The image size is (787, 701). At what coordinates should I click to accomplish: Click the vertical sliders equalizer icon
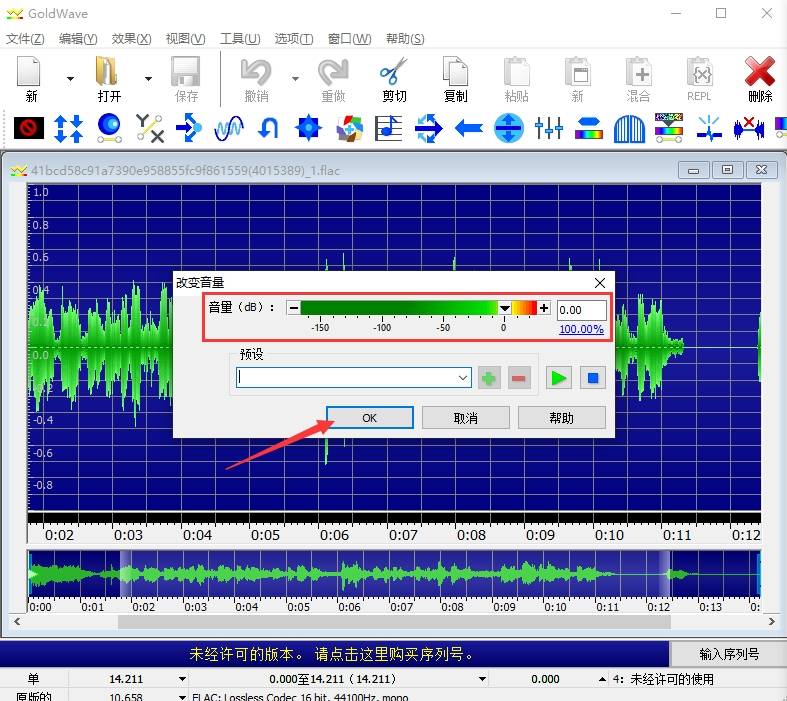[549, 128]
